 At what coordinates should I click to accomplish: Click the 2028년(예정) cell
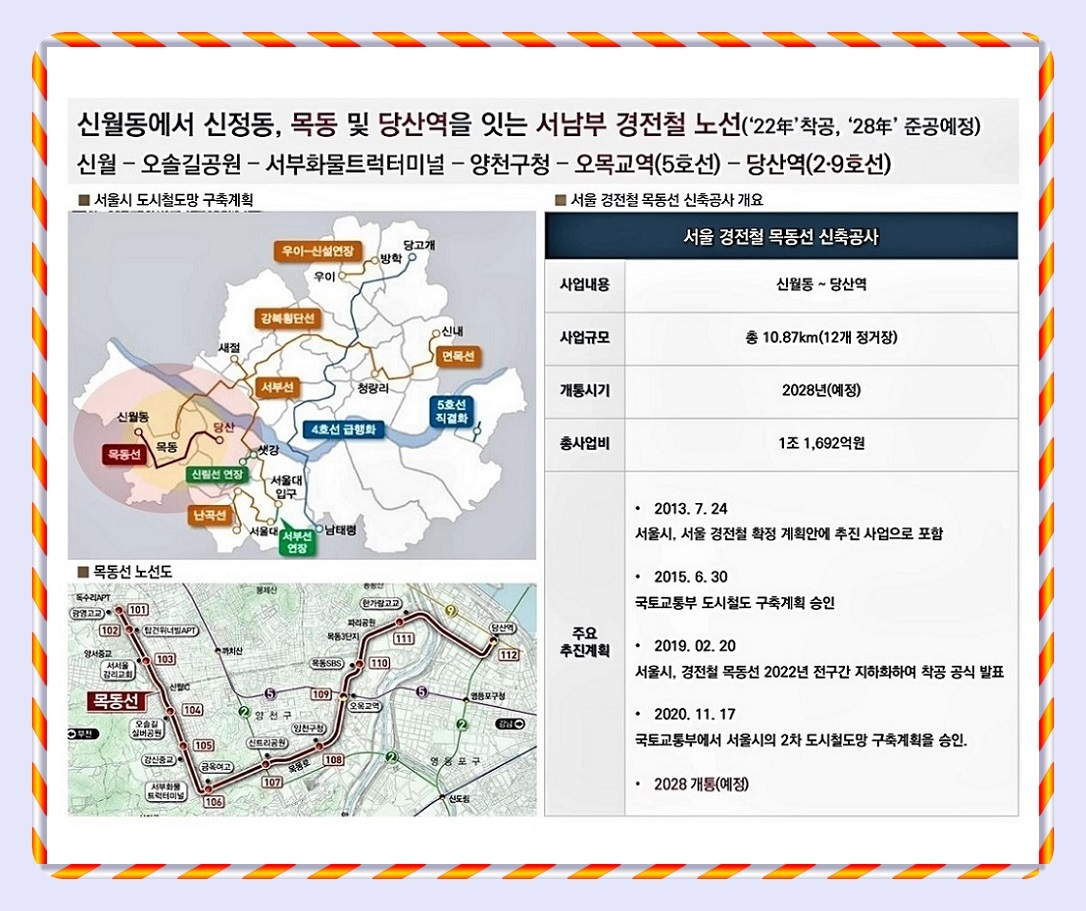821,390
